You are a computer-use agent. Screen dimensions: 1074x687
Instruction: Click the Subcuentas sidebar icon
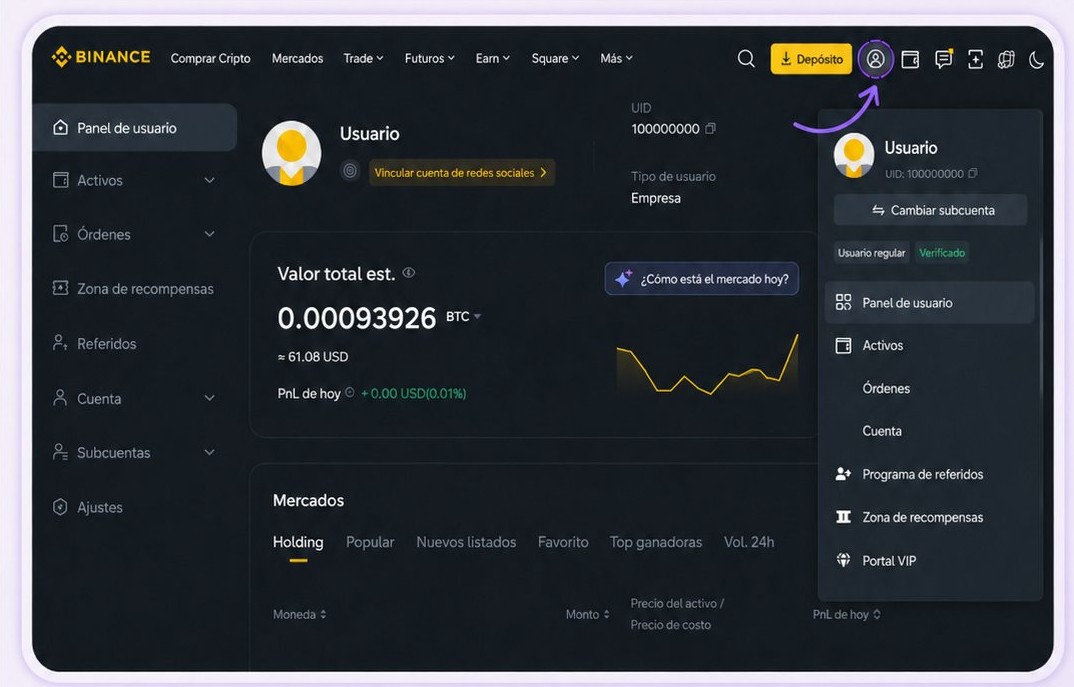coord(60,452)
